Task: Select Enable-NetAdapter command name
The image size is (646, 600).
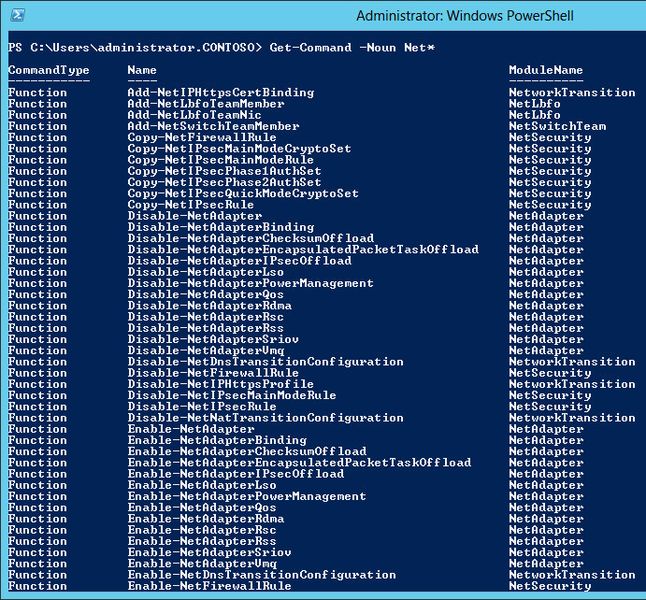Action: (x=191, y=429)
